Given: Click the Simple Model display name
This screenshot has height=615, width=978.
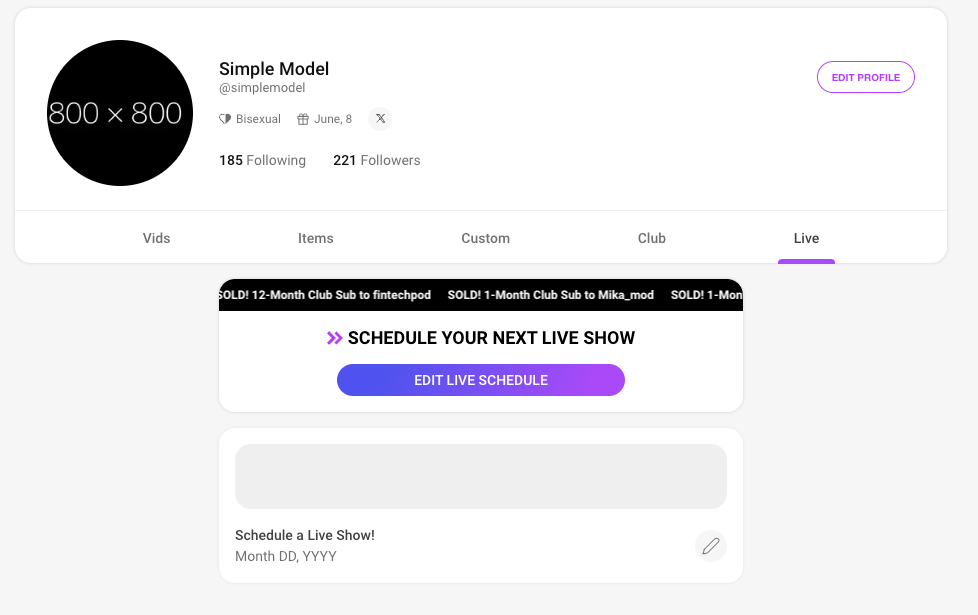Looking at the screenshot, I should tap(274, 69).
